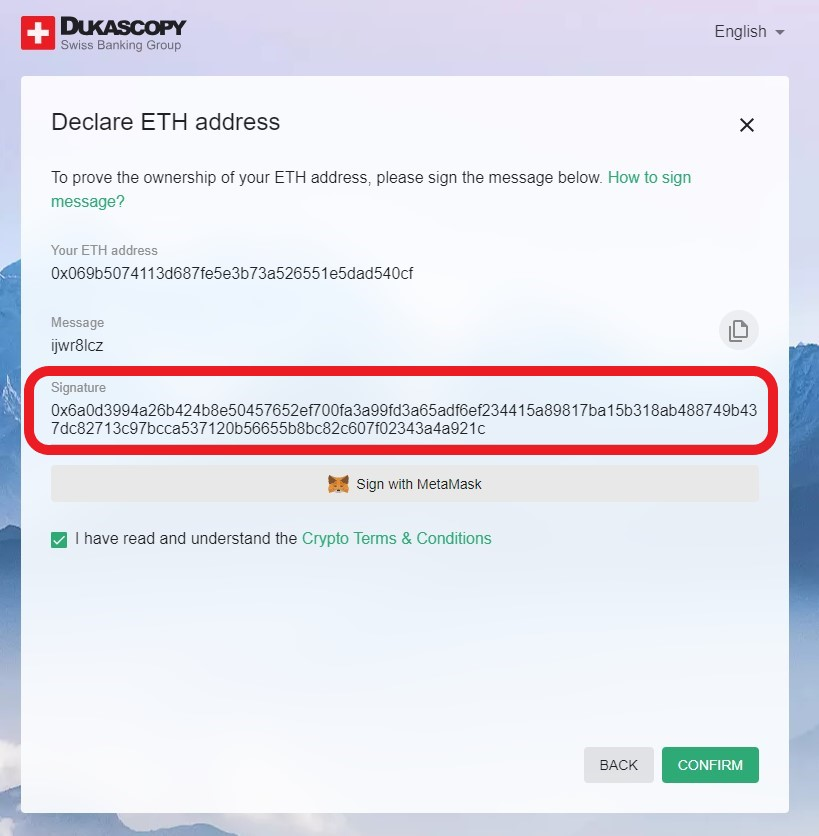Screen dimensions: 819x836
Task: Click the Dukascopy Swiss Banking Group wordmark
Action: pos(123,33)
